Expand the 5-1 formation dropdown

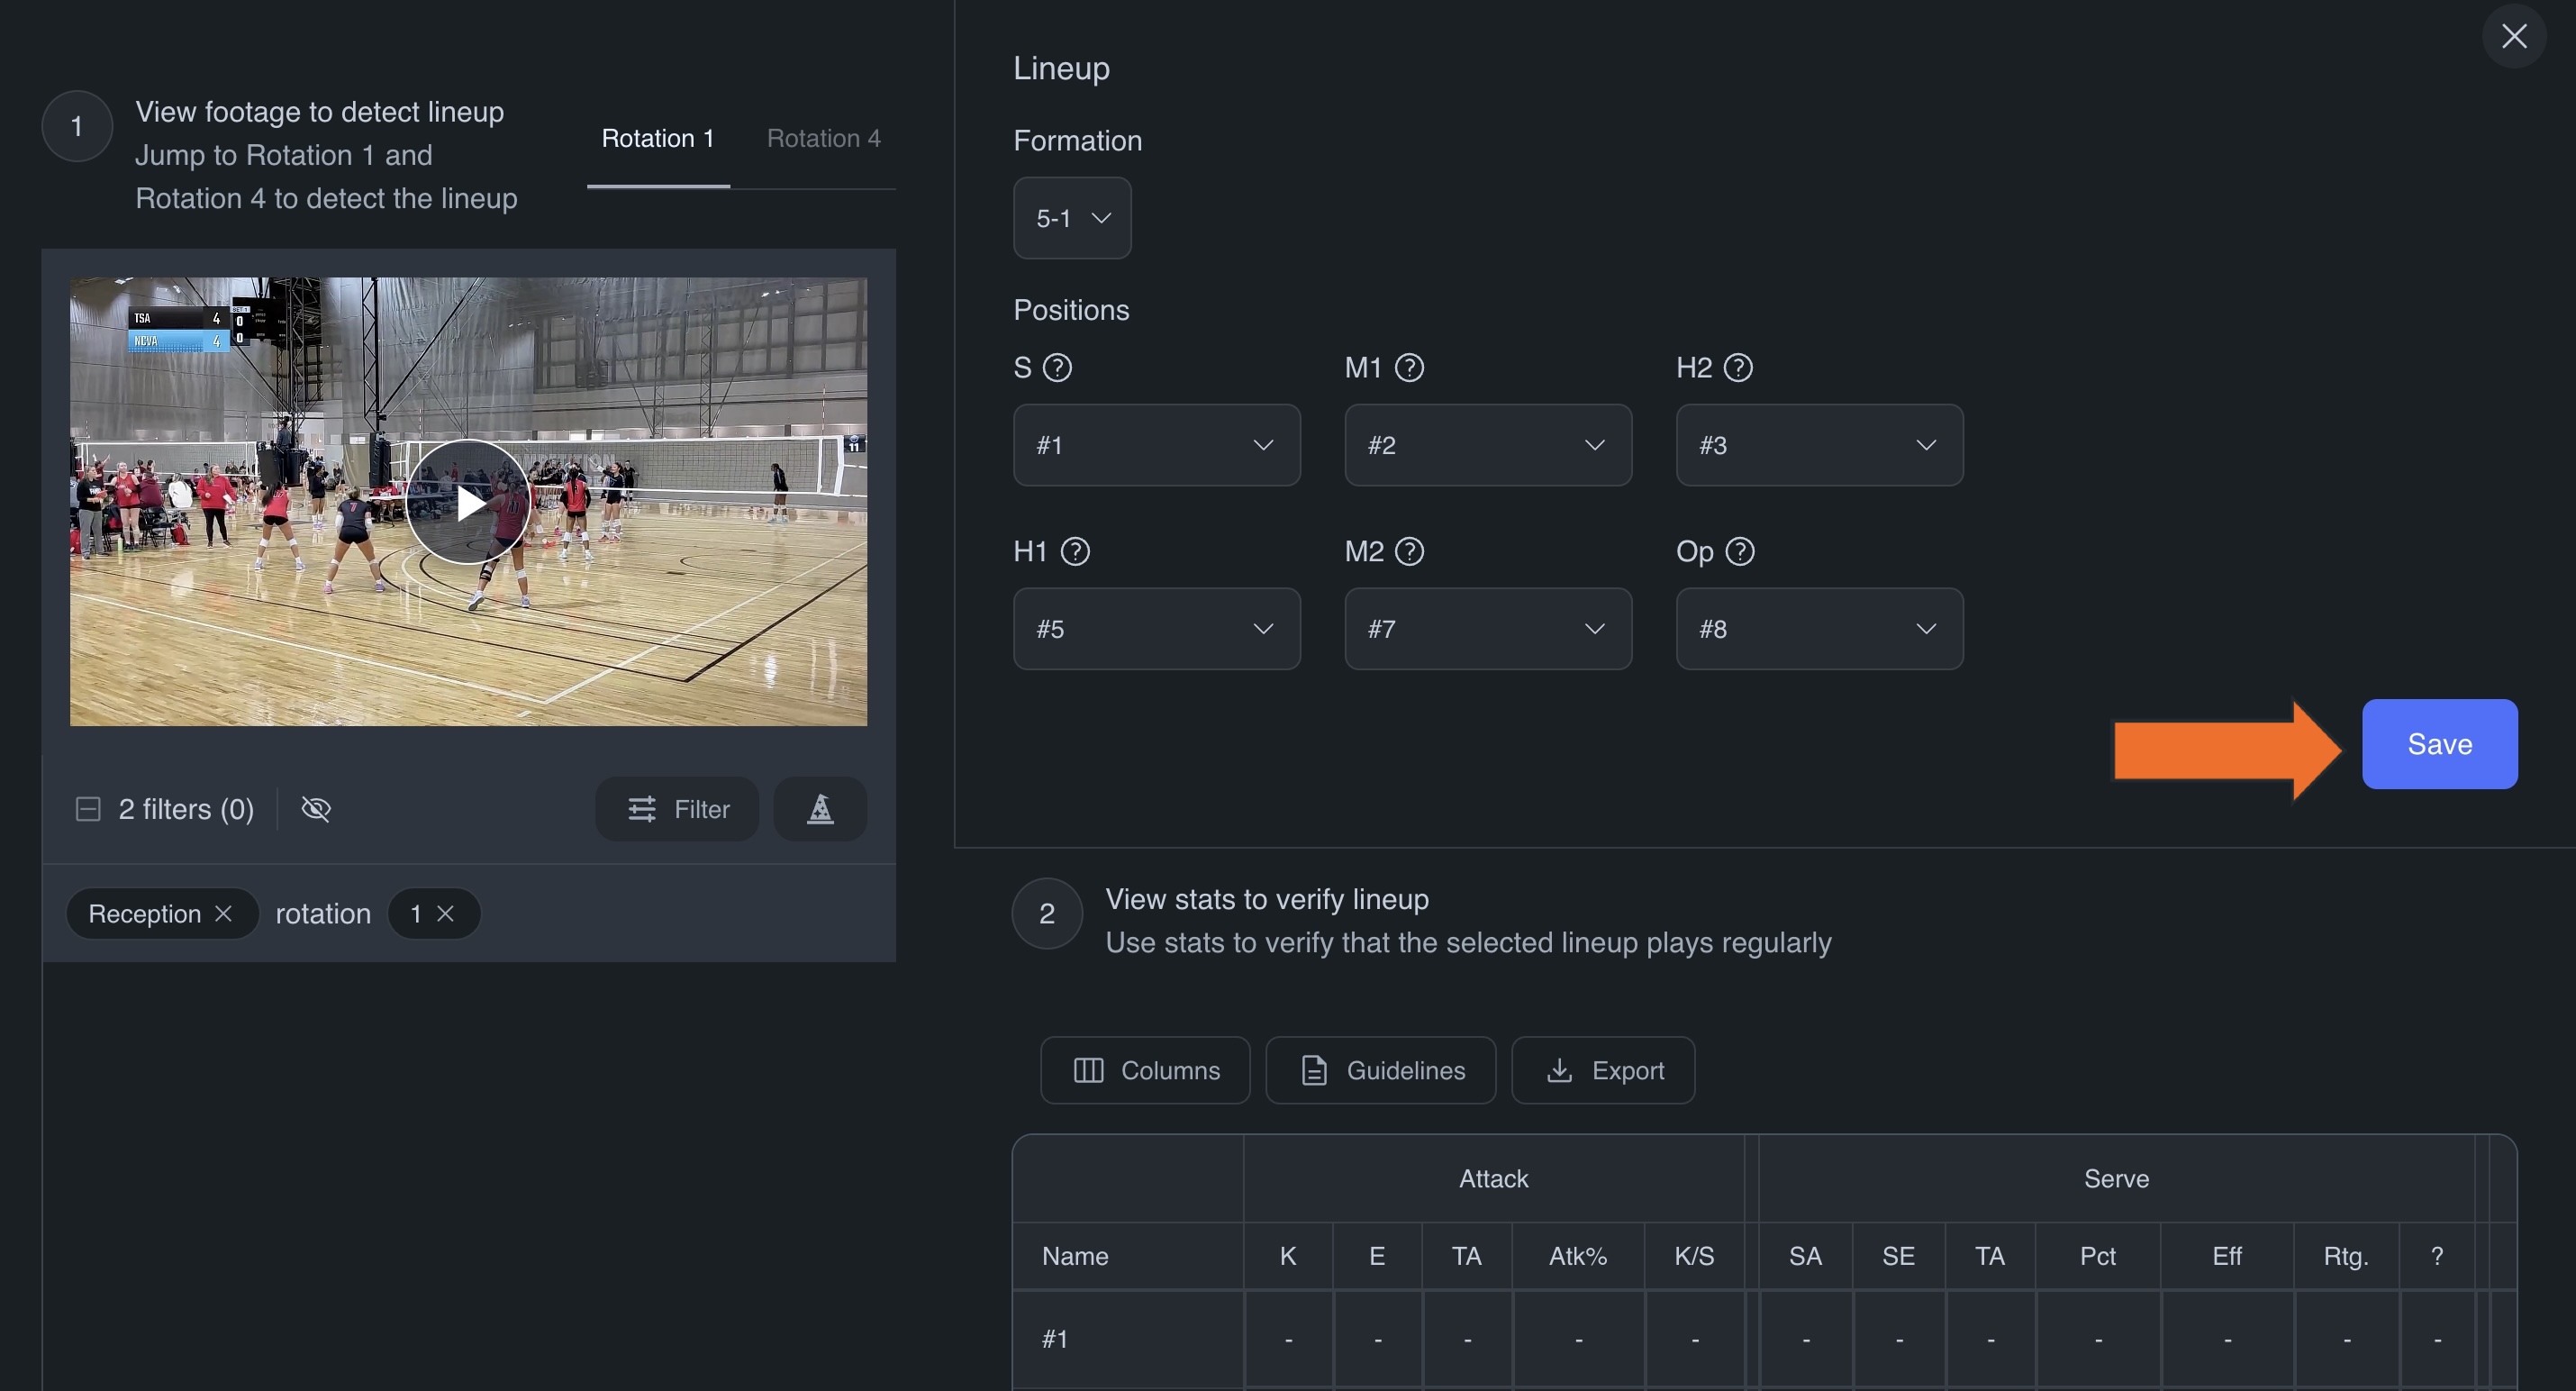pyautogui.click(x=1072, y=218)
